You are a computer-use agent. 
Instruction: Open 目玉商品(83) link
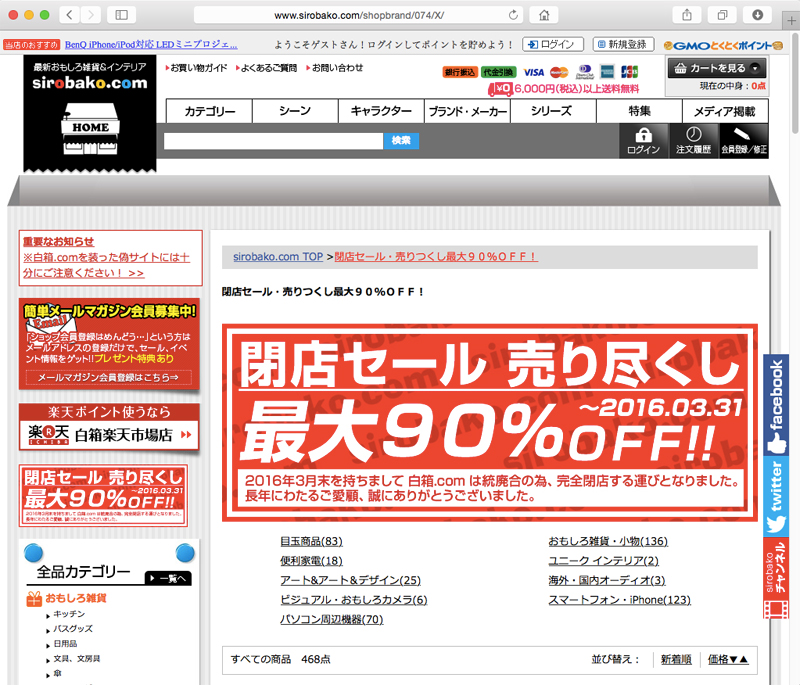click(311, 541)
